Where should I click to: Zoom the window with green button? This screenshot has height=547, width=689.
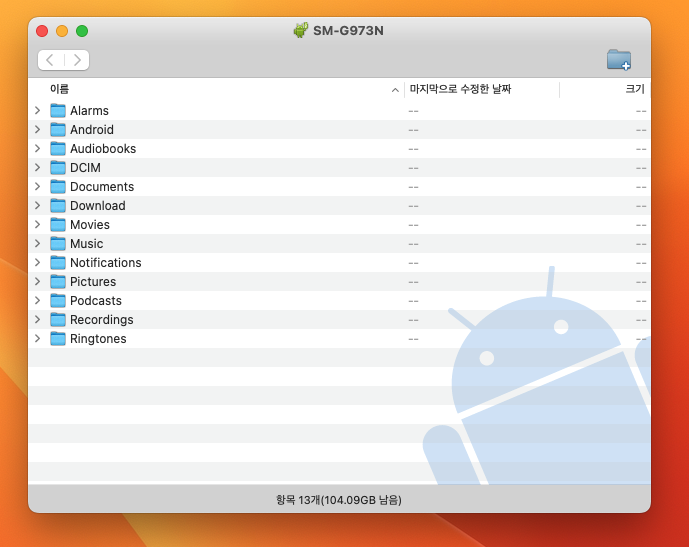pos(82,31)
